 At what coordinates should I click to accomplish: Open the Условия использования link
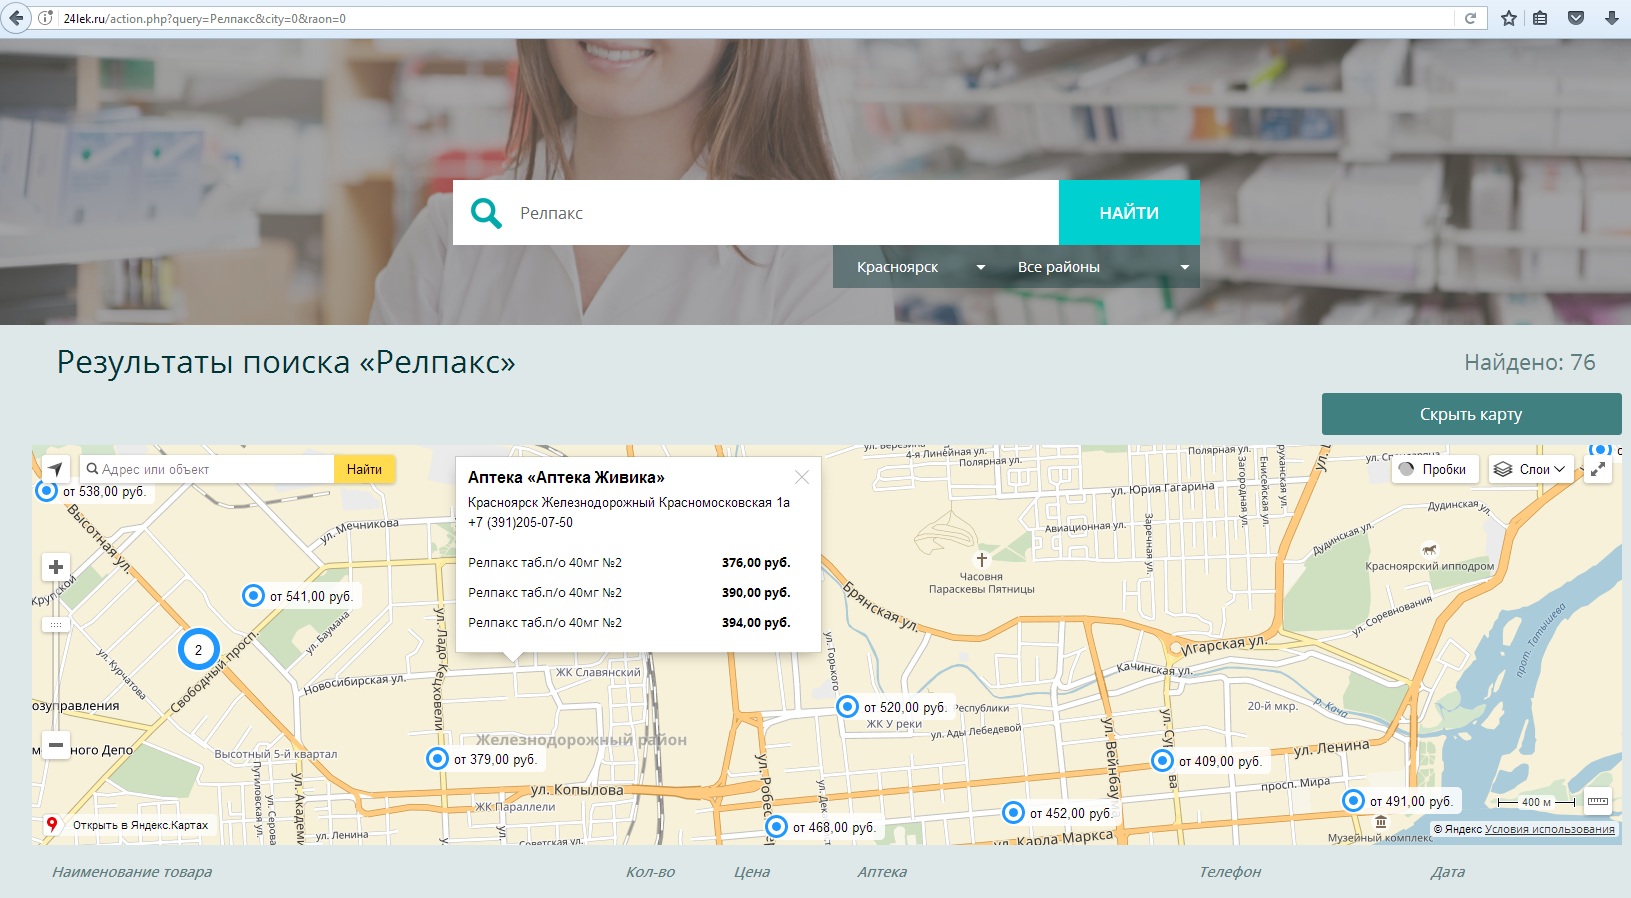tap(1550, 829)
